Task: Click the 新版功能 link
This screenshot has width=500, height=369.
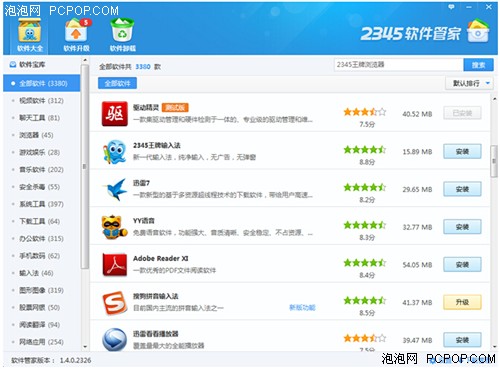Action: pos(302,307)
